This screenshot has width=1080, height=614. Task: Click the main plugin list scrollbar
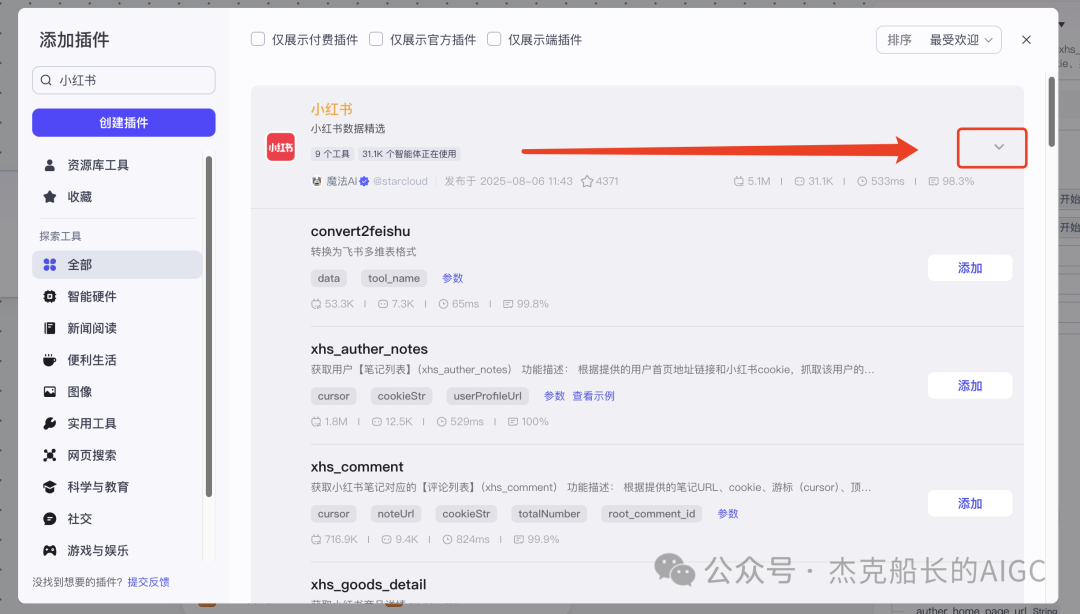pos(1052,112)
